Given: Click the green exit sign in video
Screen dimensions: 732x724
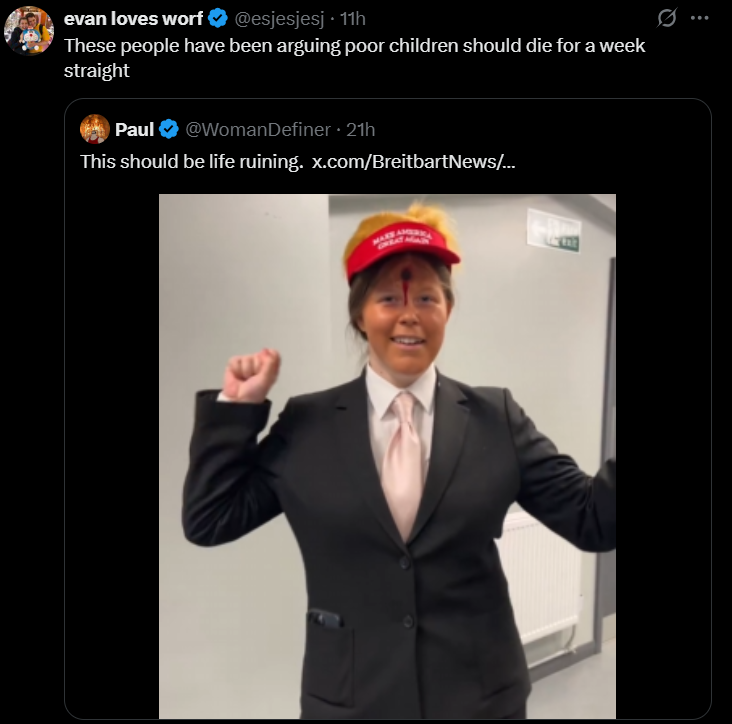Looking at the screenshot, I should pyautogui.click(x=554, y=231).
